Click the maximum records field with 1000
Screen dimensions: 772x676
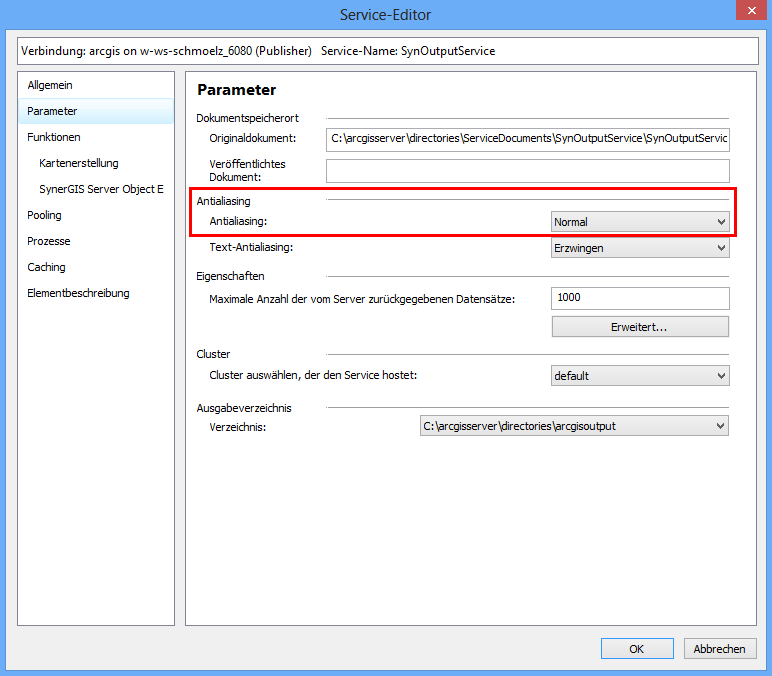click(x=640, y=298)
